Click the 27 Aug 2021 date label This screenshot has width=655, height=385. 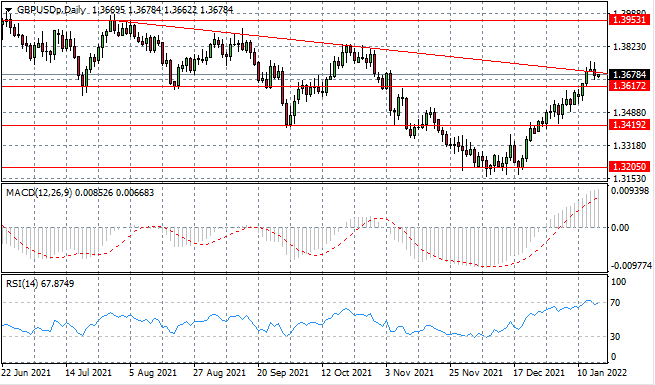tap(218, 372)
